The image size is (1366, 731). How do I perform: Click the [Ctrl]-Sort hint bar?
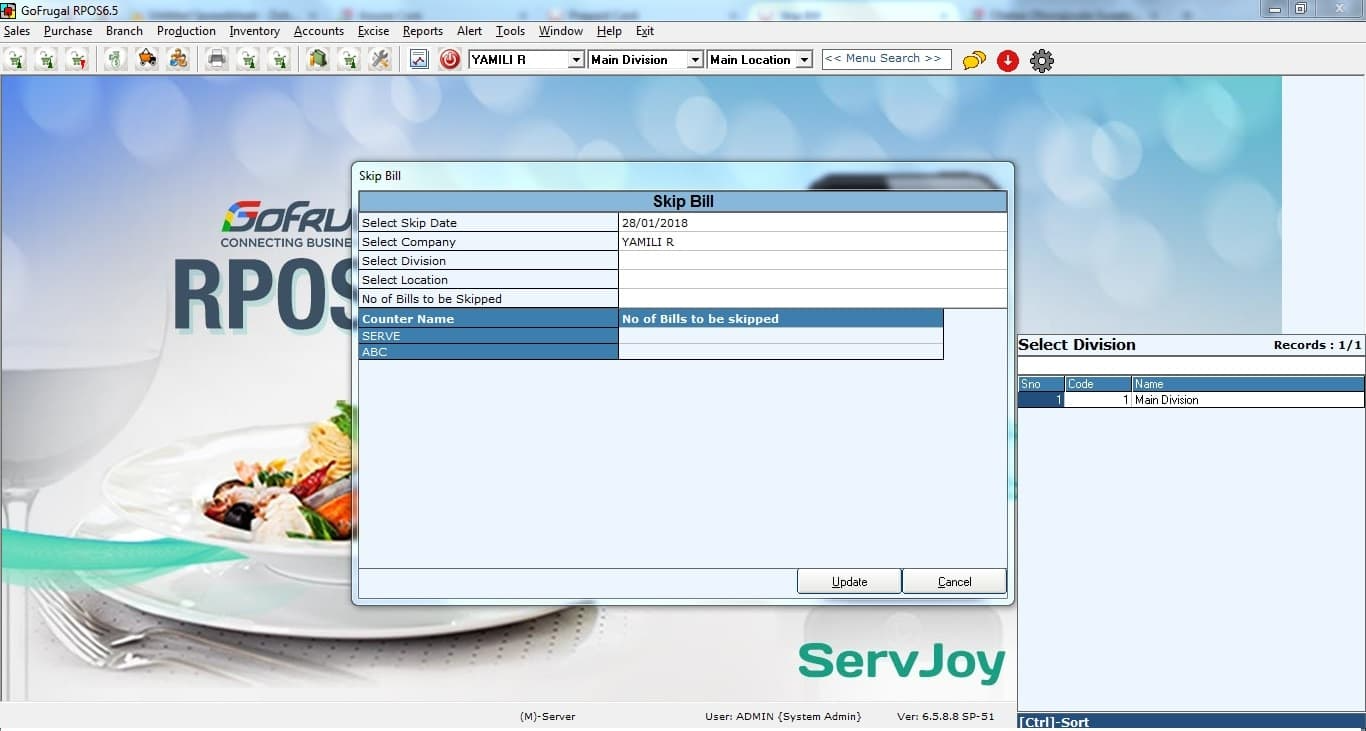1191,722
